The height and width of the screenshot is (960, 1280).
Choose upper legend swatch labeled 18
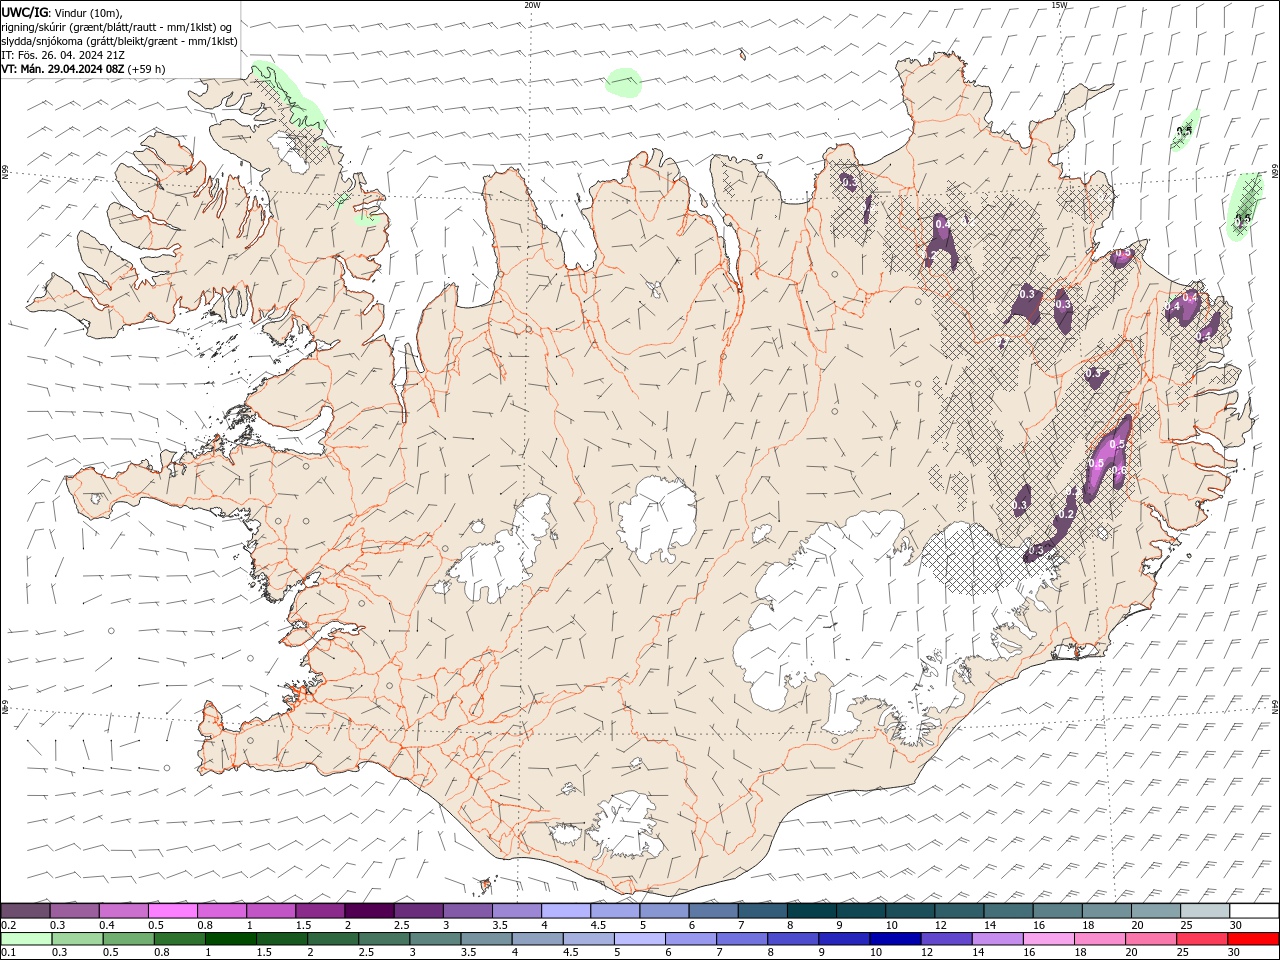pos(1106,910)
